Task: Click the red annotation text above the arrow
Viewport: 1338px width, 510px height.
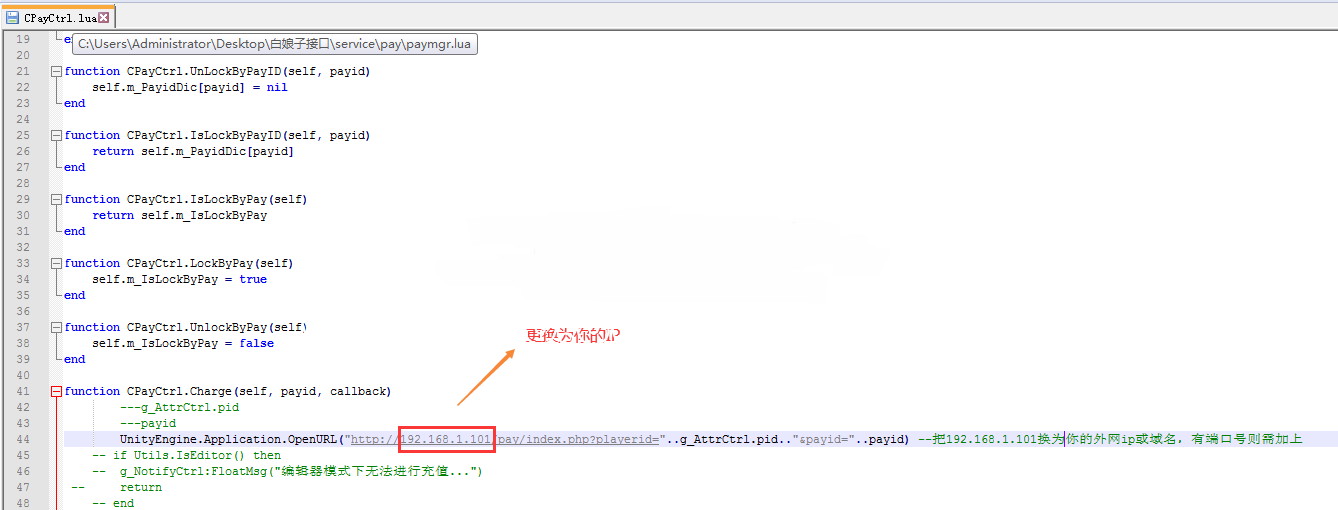Action: click(573, 335)
